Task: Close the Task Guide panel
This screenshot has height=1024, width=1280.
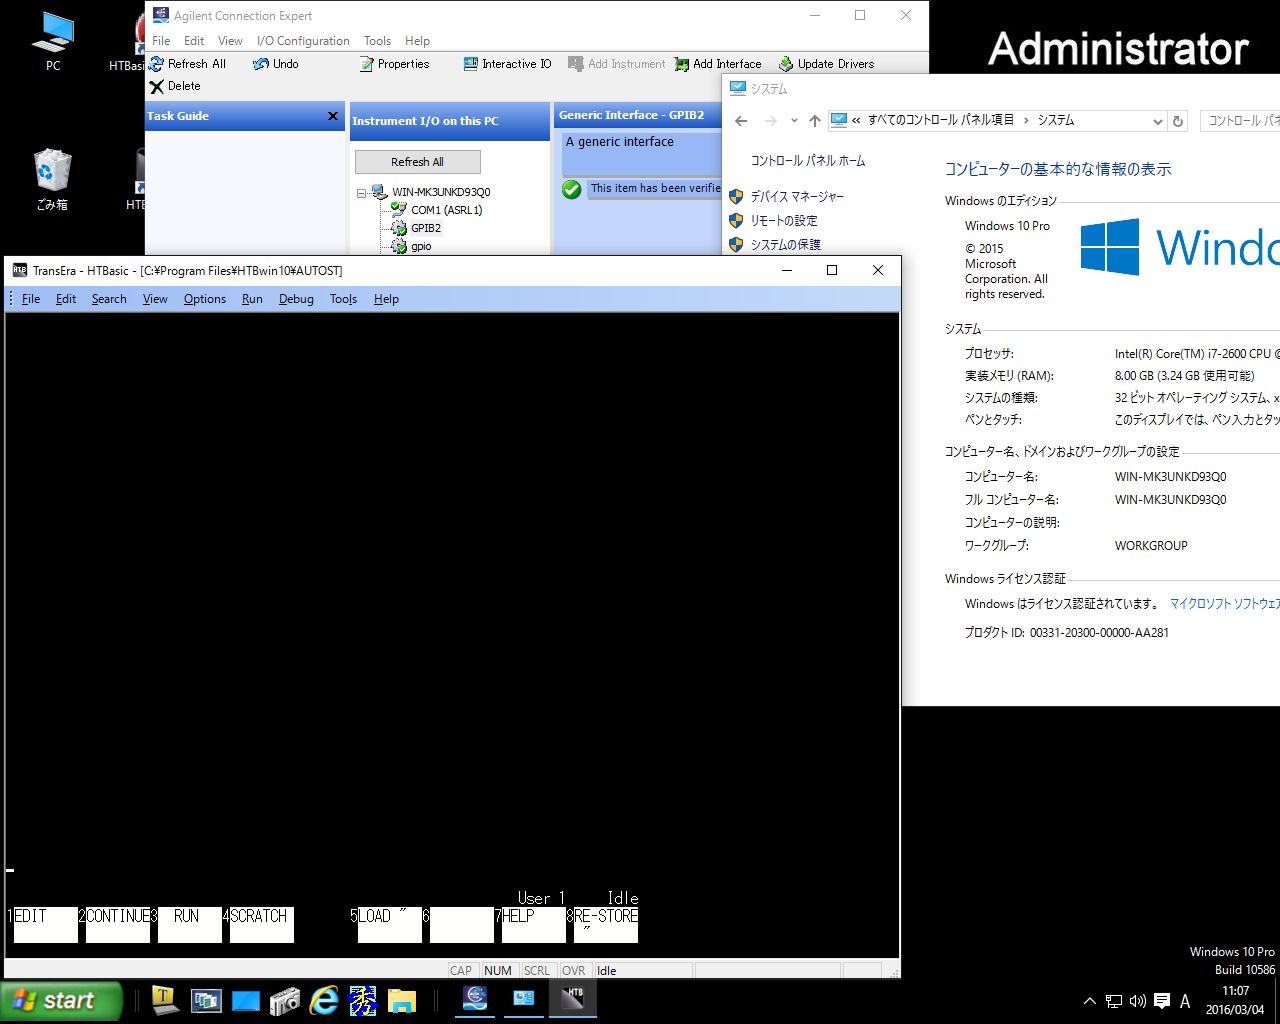Action: pos(333,116)
